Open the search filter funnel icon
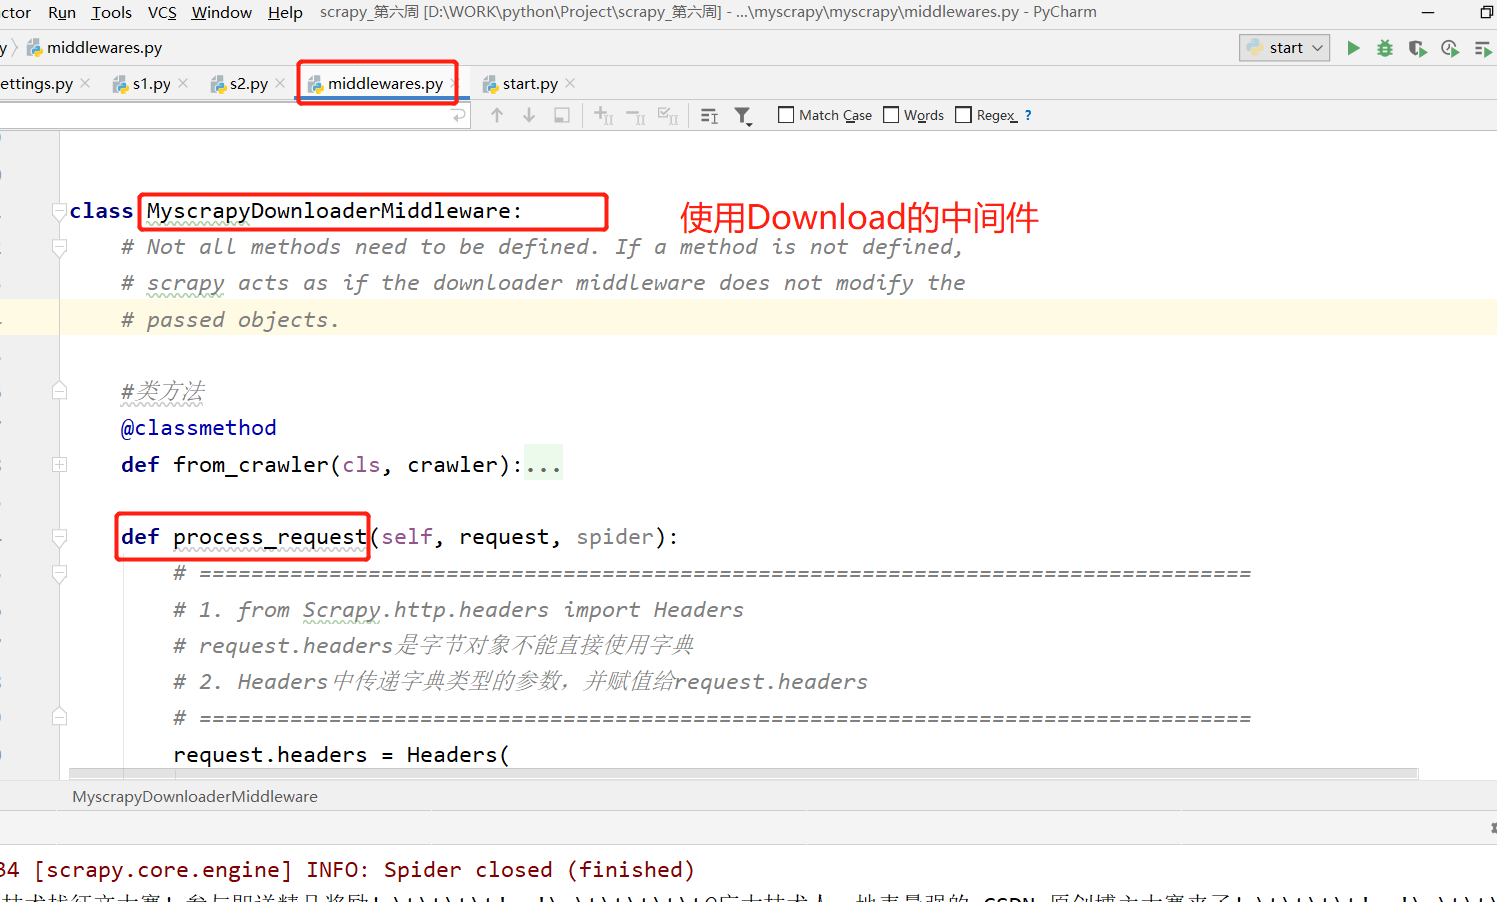This screenshot has width=1497, height=902. (x=744, y=115)
